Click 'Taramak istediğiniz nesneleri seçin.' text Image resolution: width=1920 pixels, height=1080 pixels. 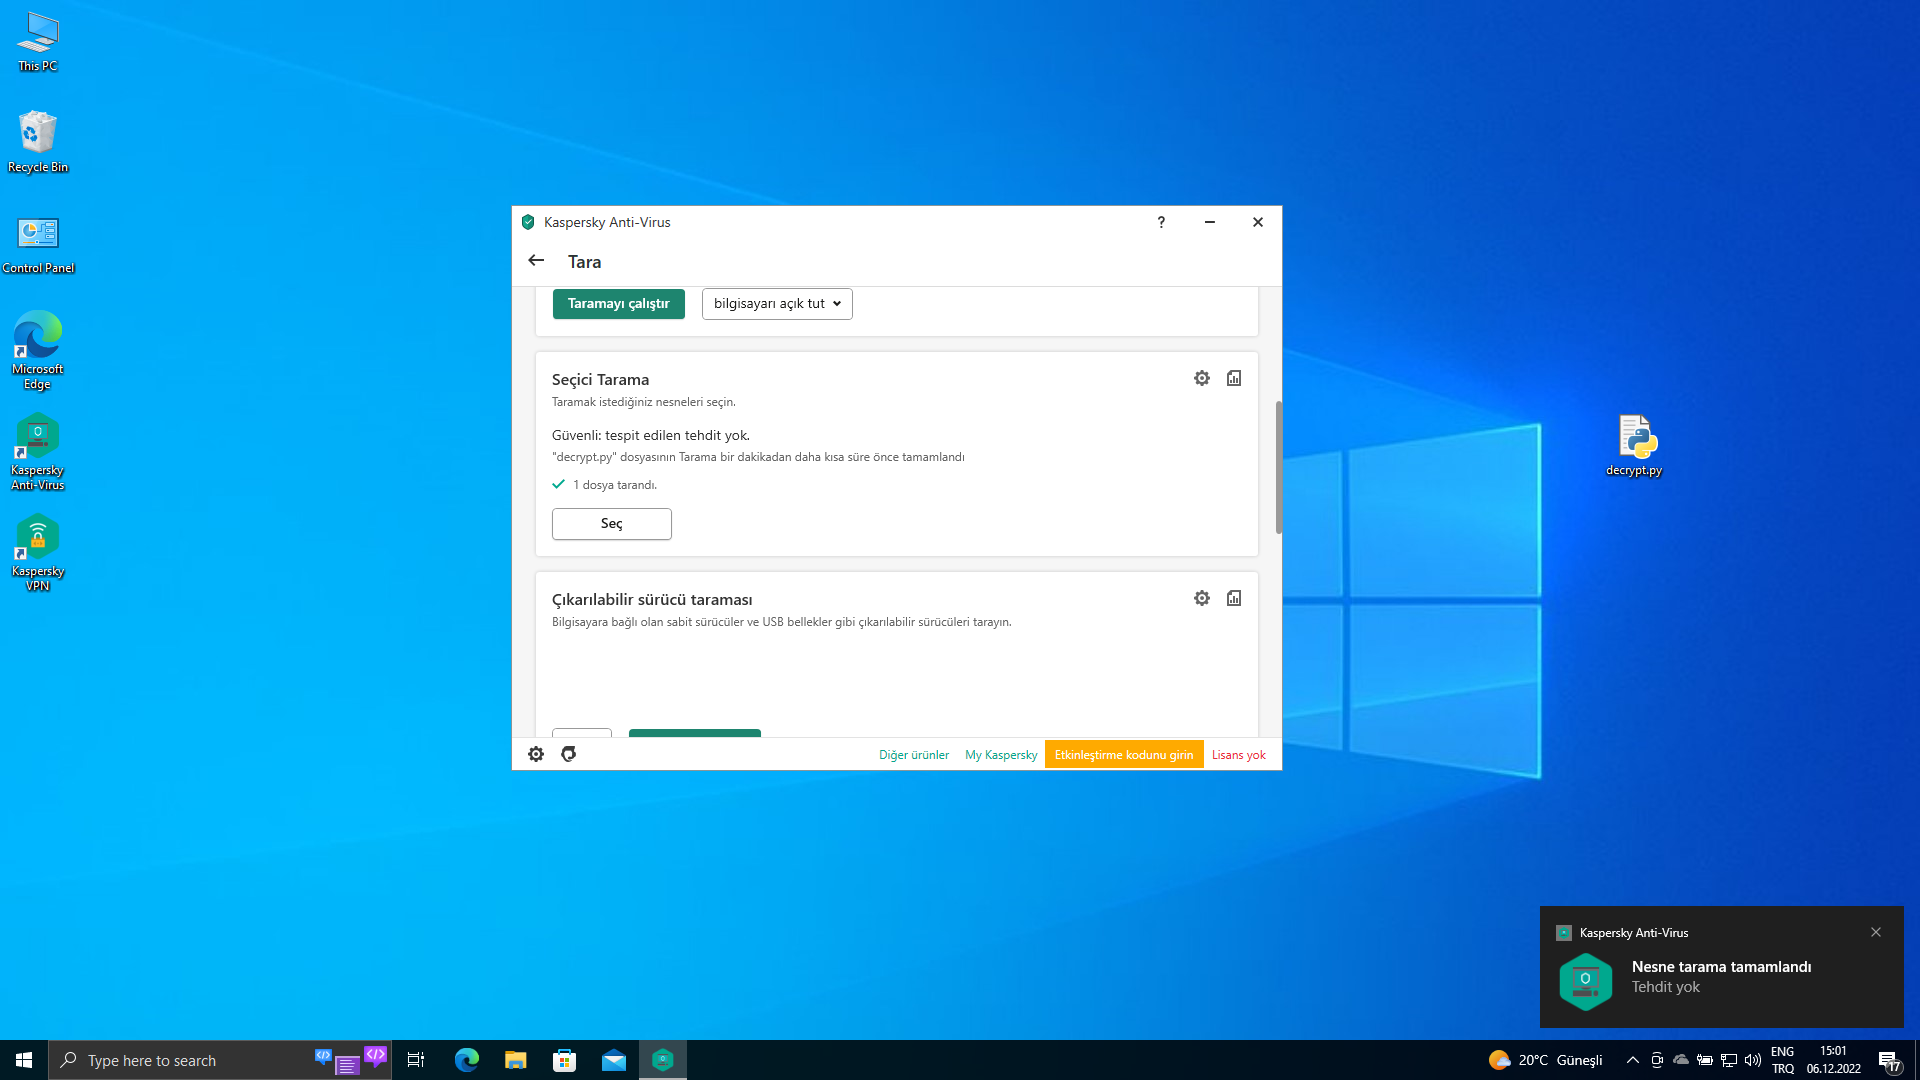pos(644,402)
